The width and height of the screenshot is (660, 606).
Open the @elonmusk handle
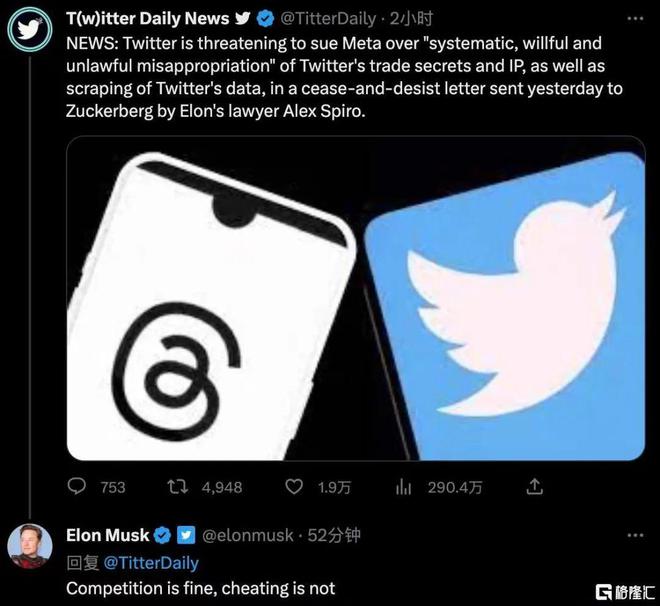tap(248, 535)
